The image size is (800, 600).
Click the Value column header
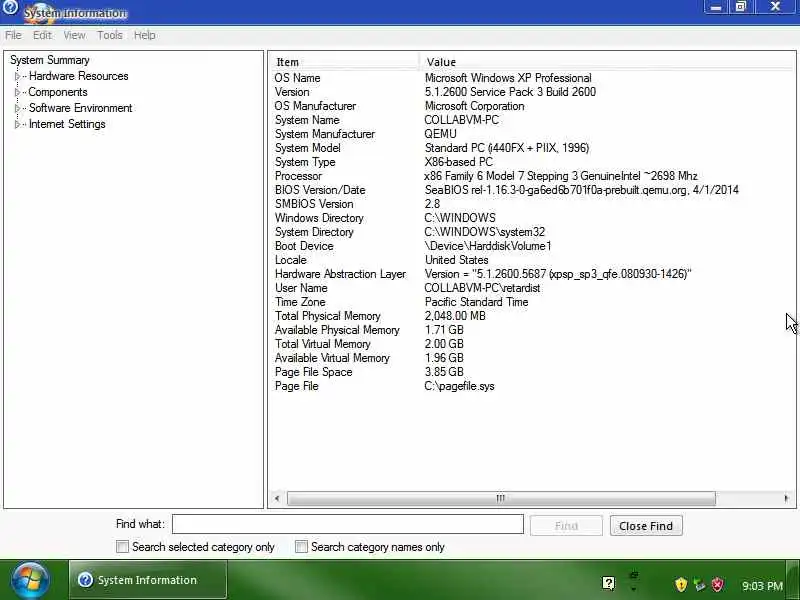[607, 62]
